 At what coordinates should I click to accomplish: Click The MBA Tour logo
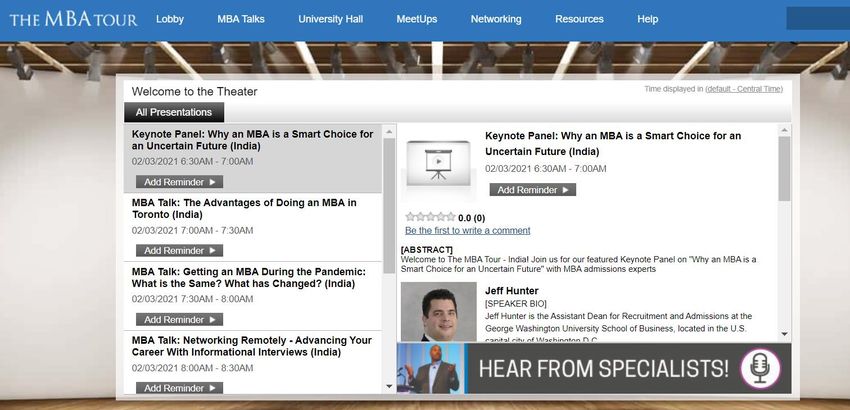click(x=73, y=19)
